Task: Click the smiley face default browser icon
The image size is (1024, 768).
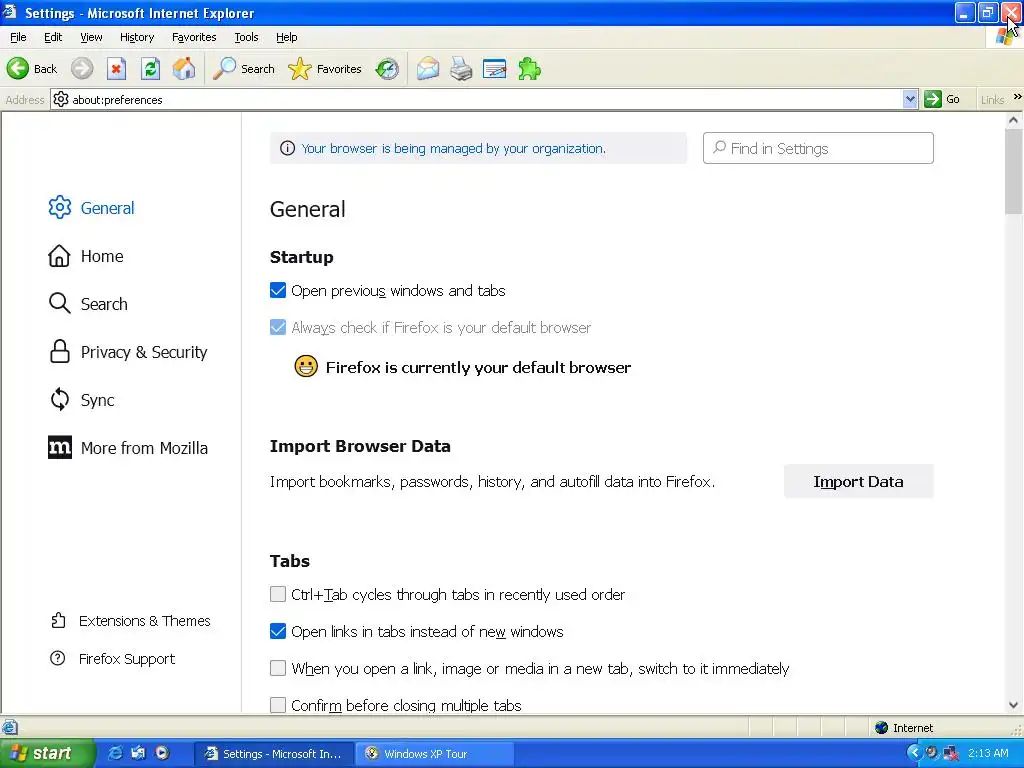Action: 306,366
